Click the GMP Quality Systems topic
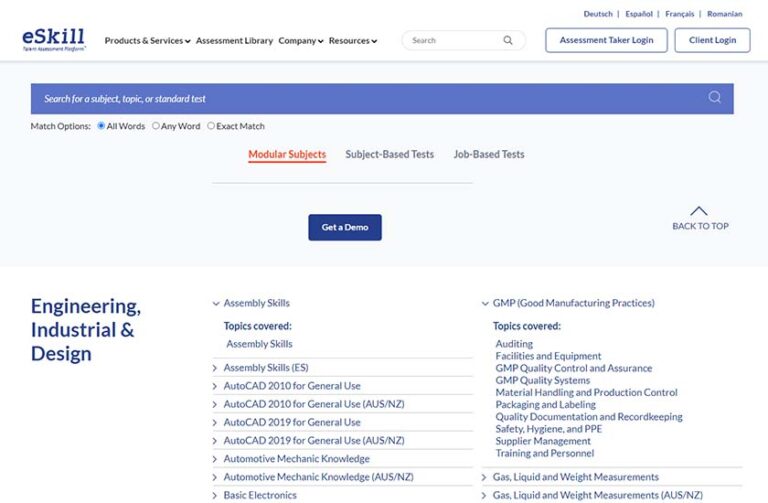Image resolution: width=768 pixels, height=503 pixels. pyautogui.click(x=543, y=381)
